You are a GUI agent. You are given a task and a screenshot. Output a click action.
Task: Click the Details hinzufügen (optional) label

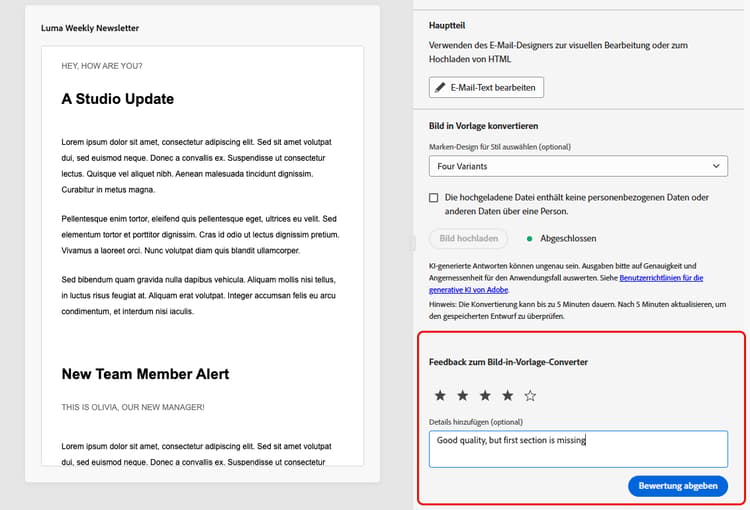476,422
